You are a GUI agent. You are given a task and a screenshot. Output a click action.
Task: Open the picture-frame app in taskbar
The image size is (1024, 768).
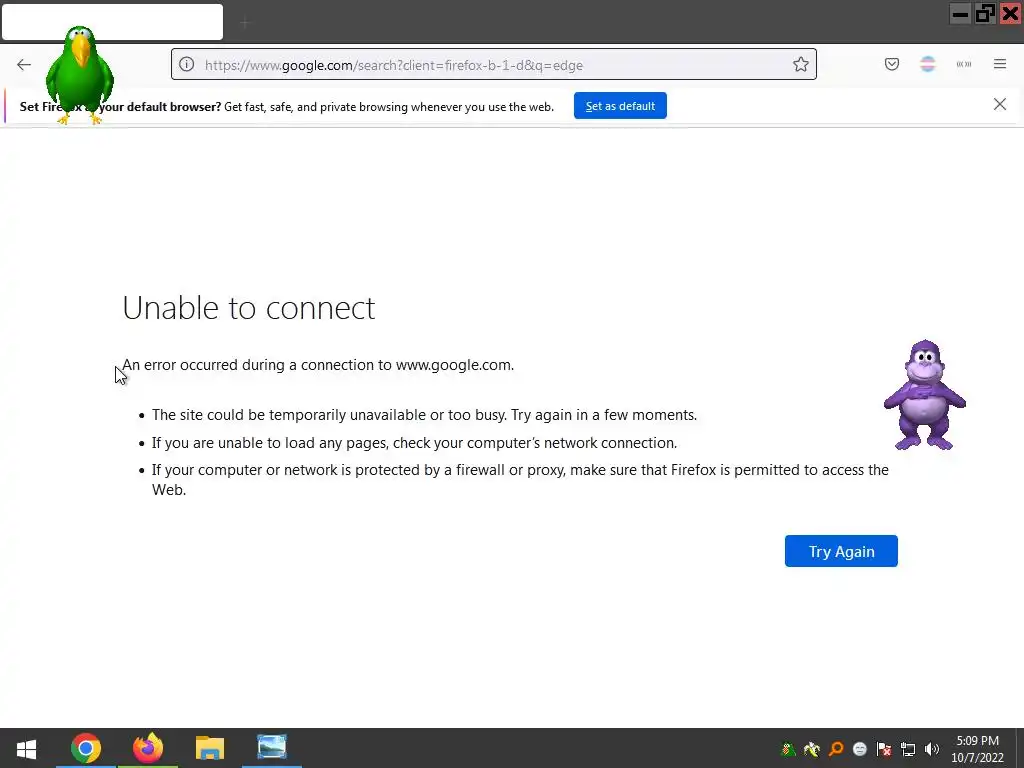click(x=272, y=748)
